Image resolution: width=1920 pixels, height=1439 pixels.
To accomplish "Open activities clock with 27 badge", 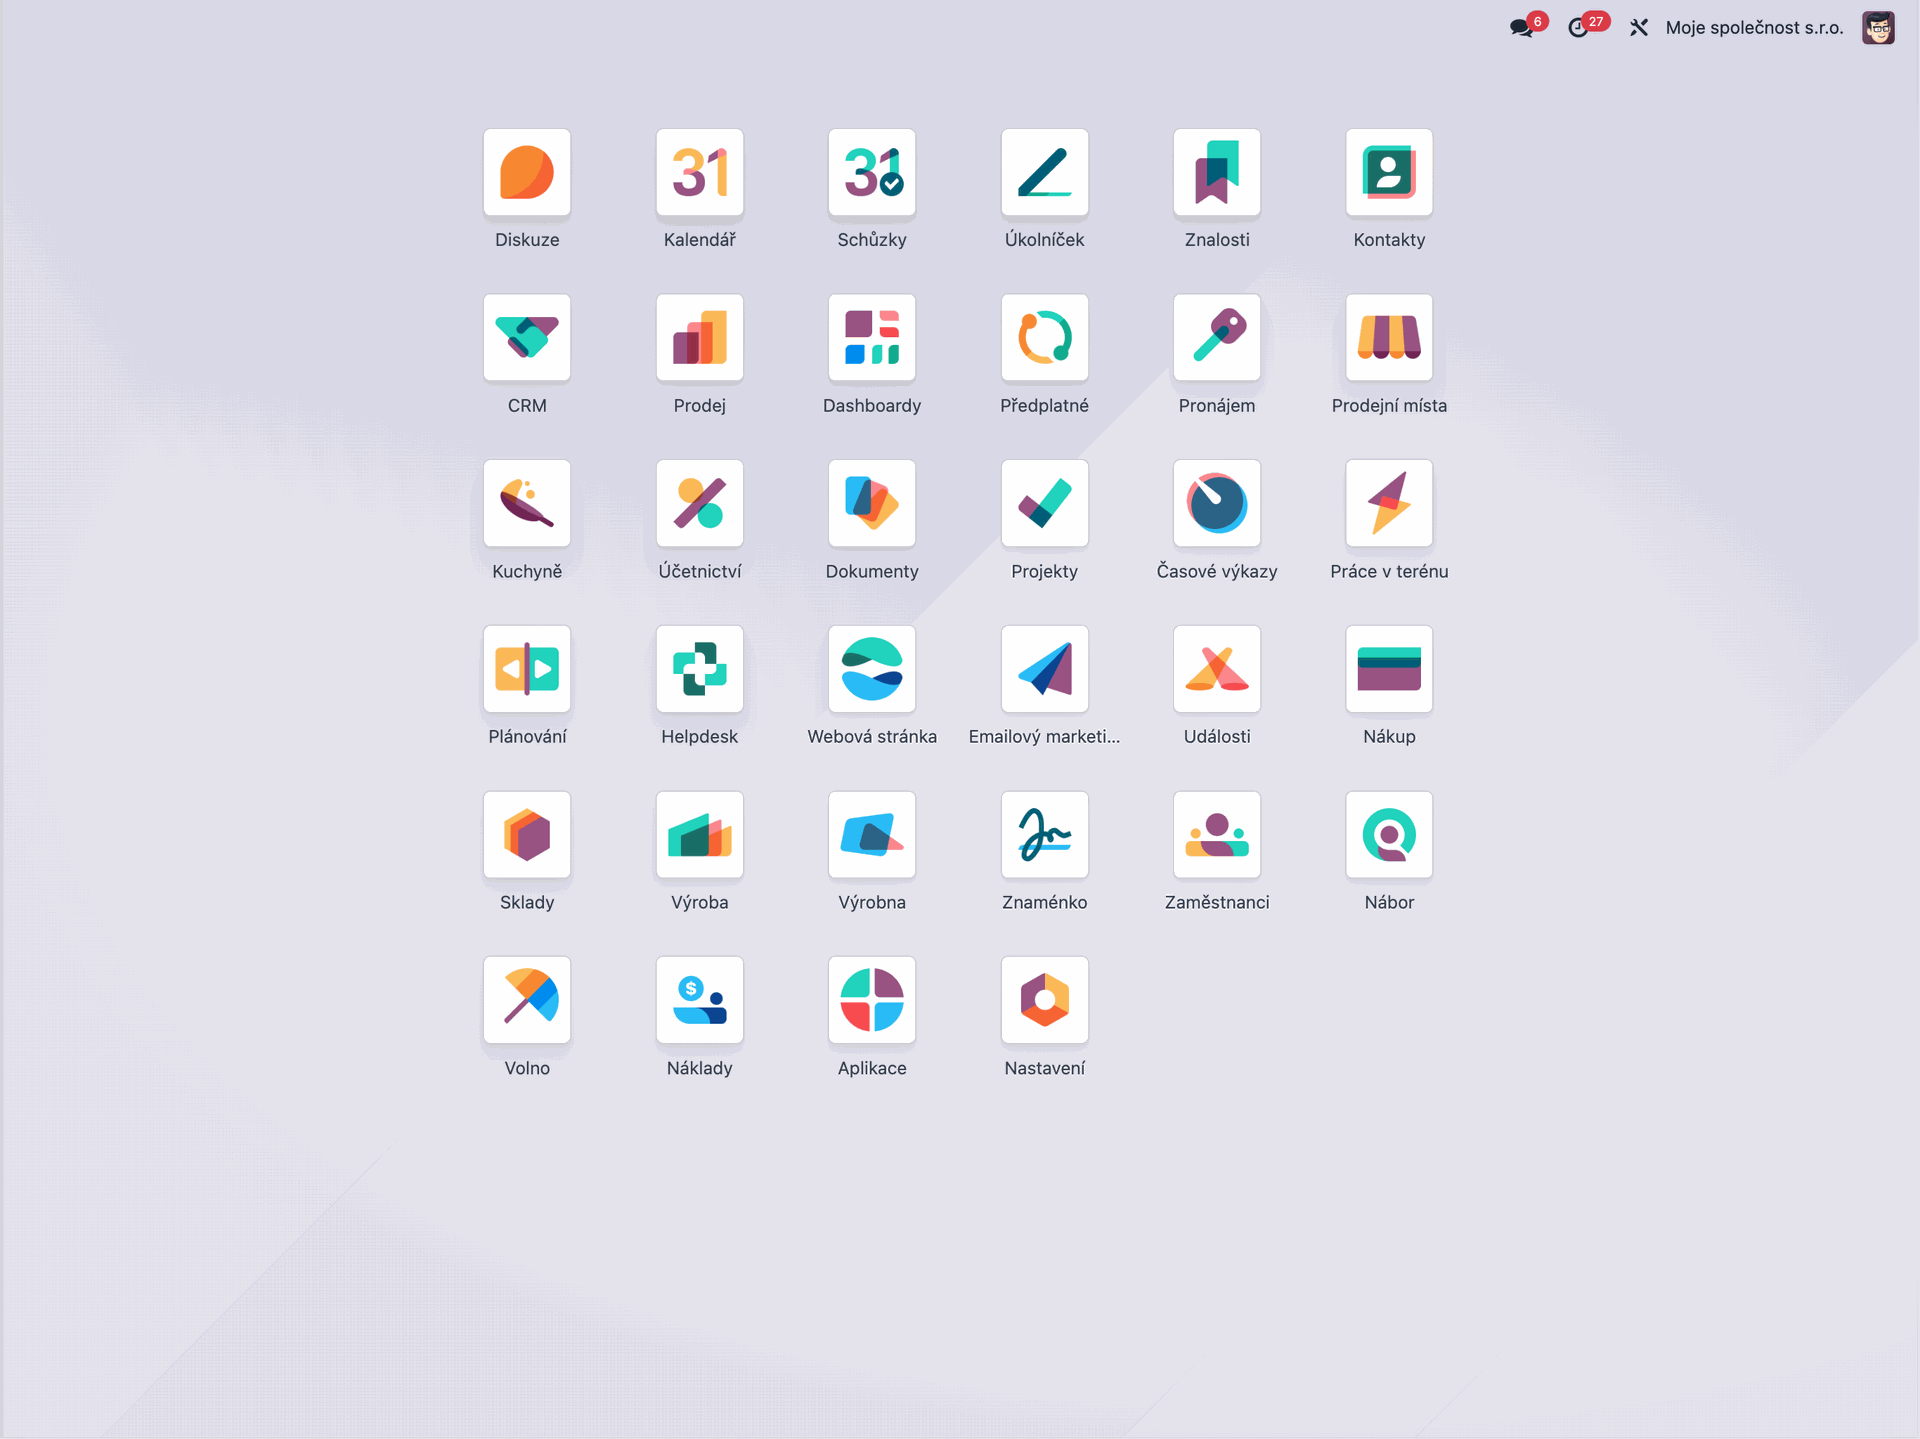I will coord(1579,28).
